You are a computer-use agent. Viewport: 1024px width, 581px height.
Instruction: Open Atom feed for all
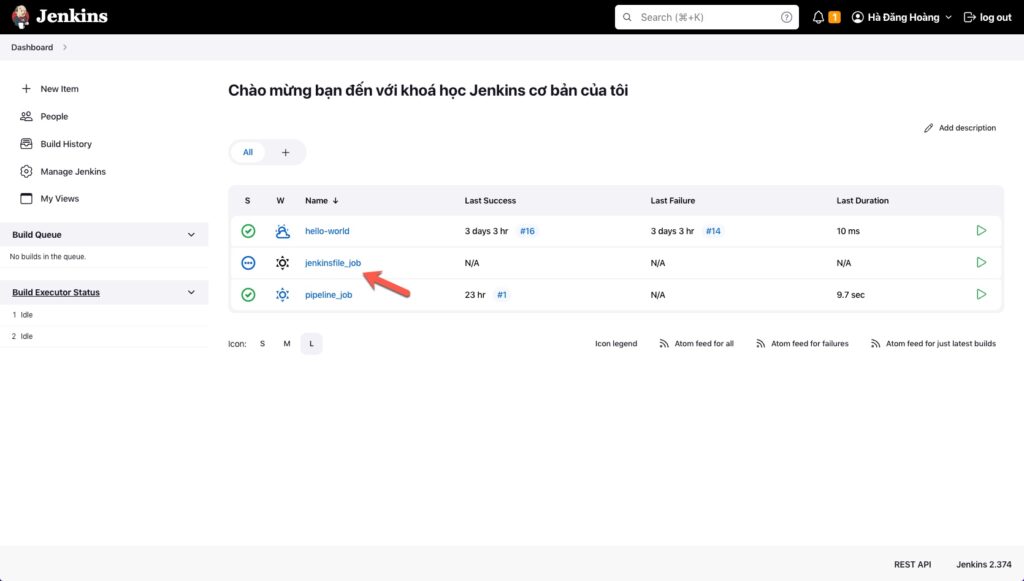[704, 343]
